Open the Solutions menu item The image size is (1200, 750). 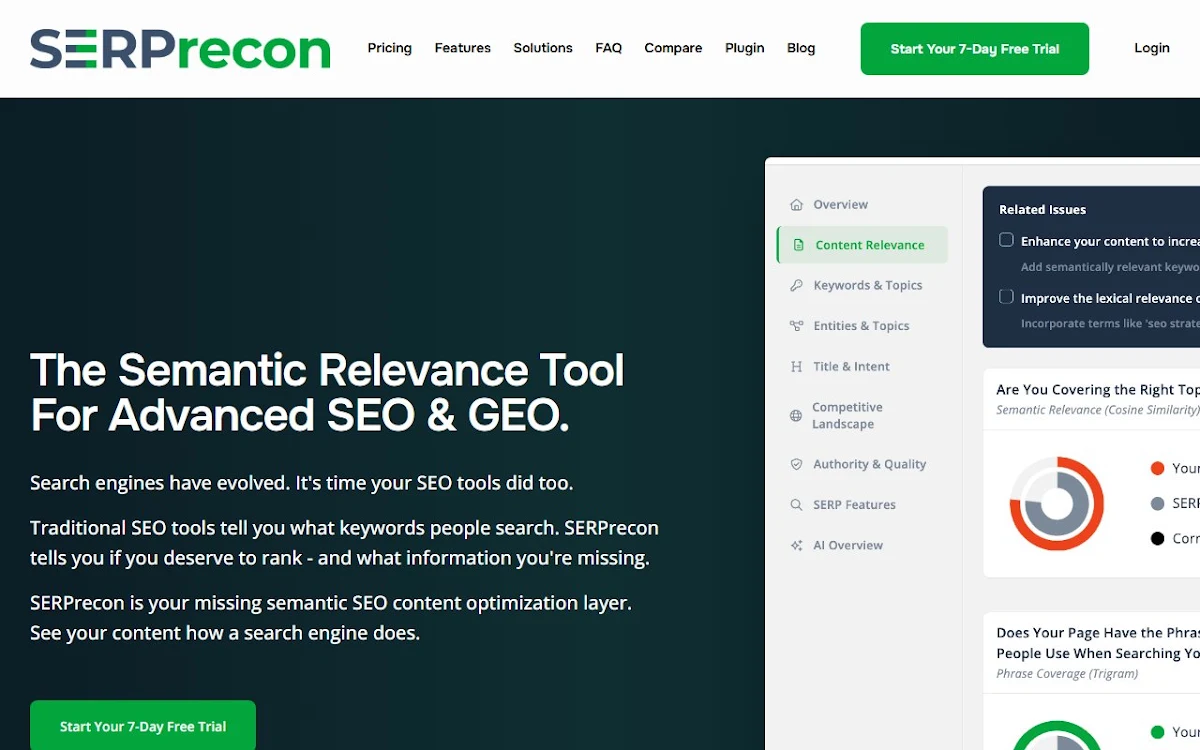click(543, 48)
